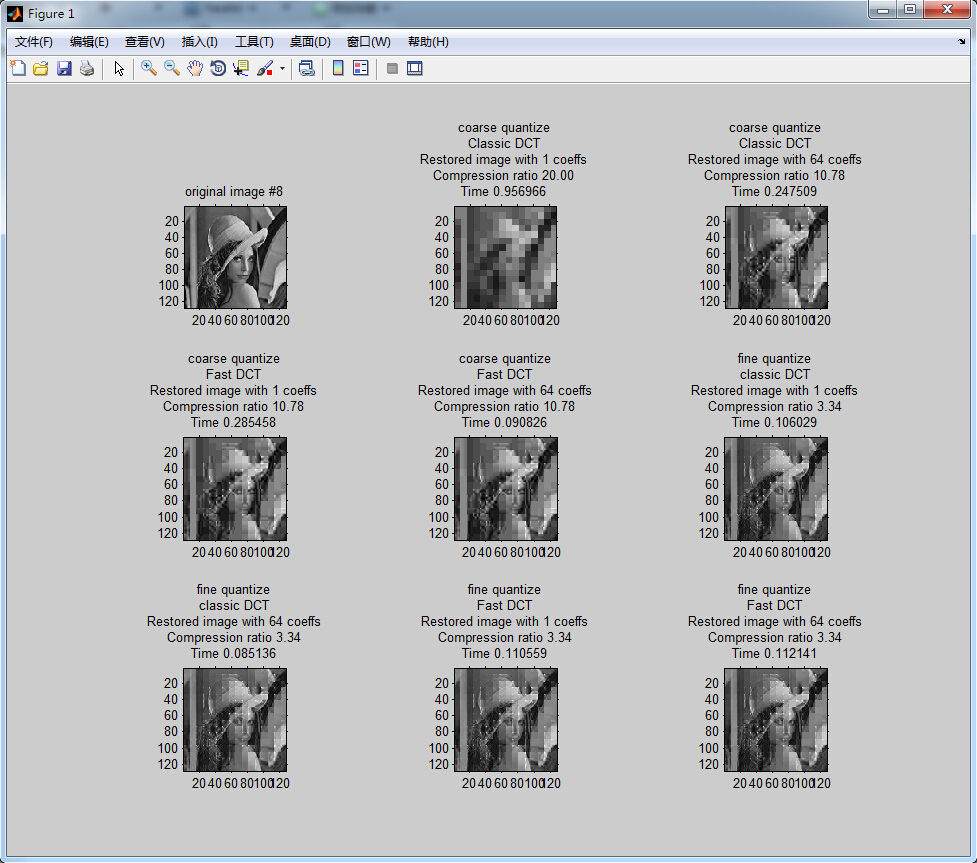977x863 pixels.
Task: Click the New Figure toolbar icon
Action: tap(18, 69)
